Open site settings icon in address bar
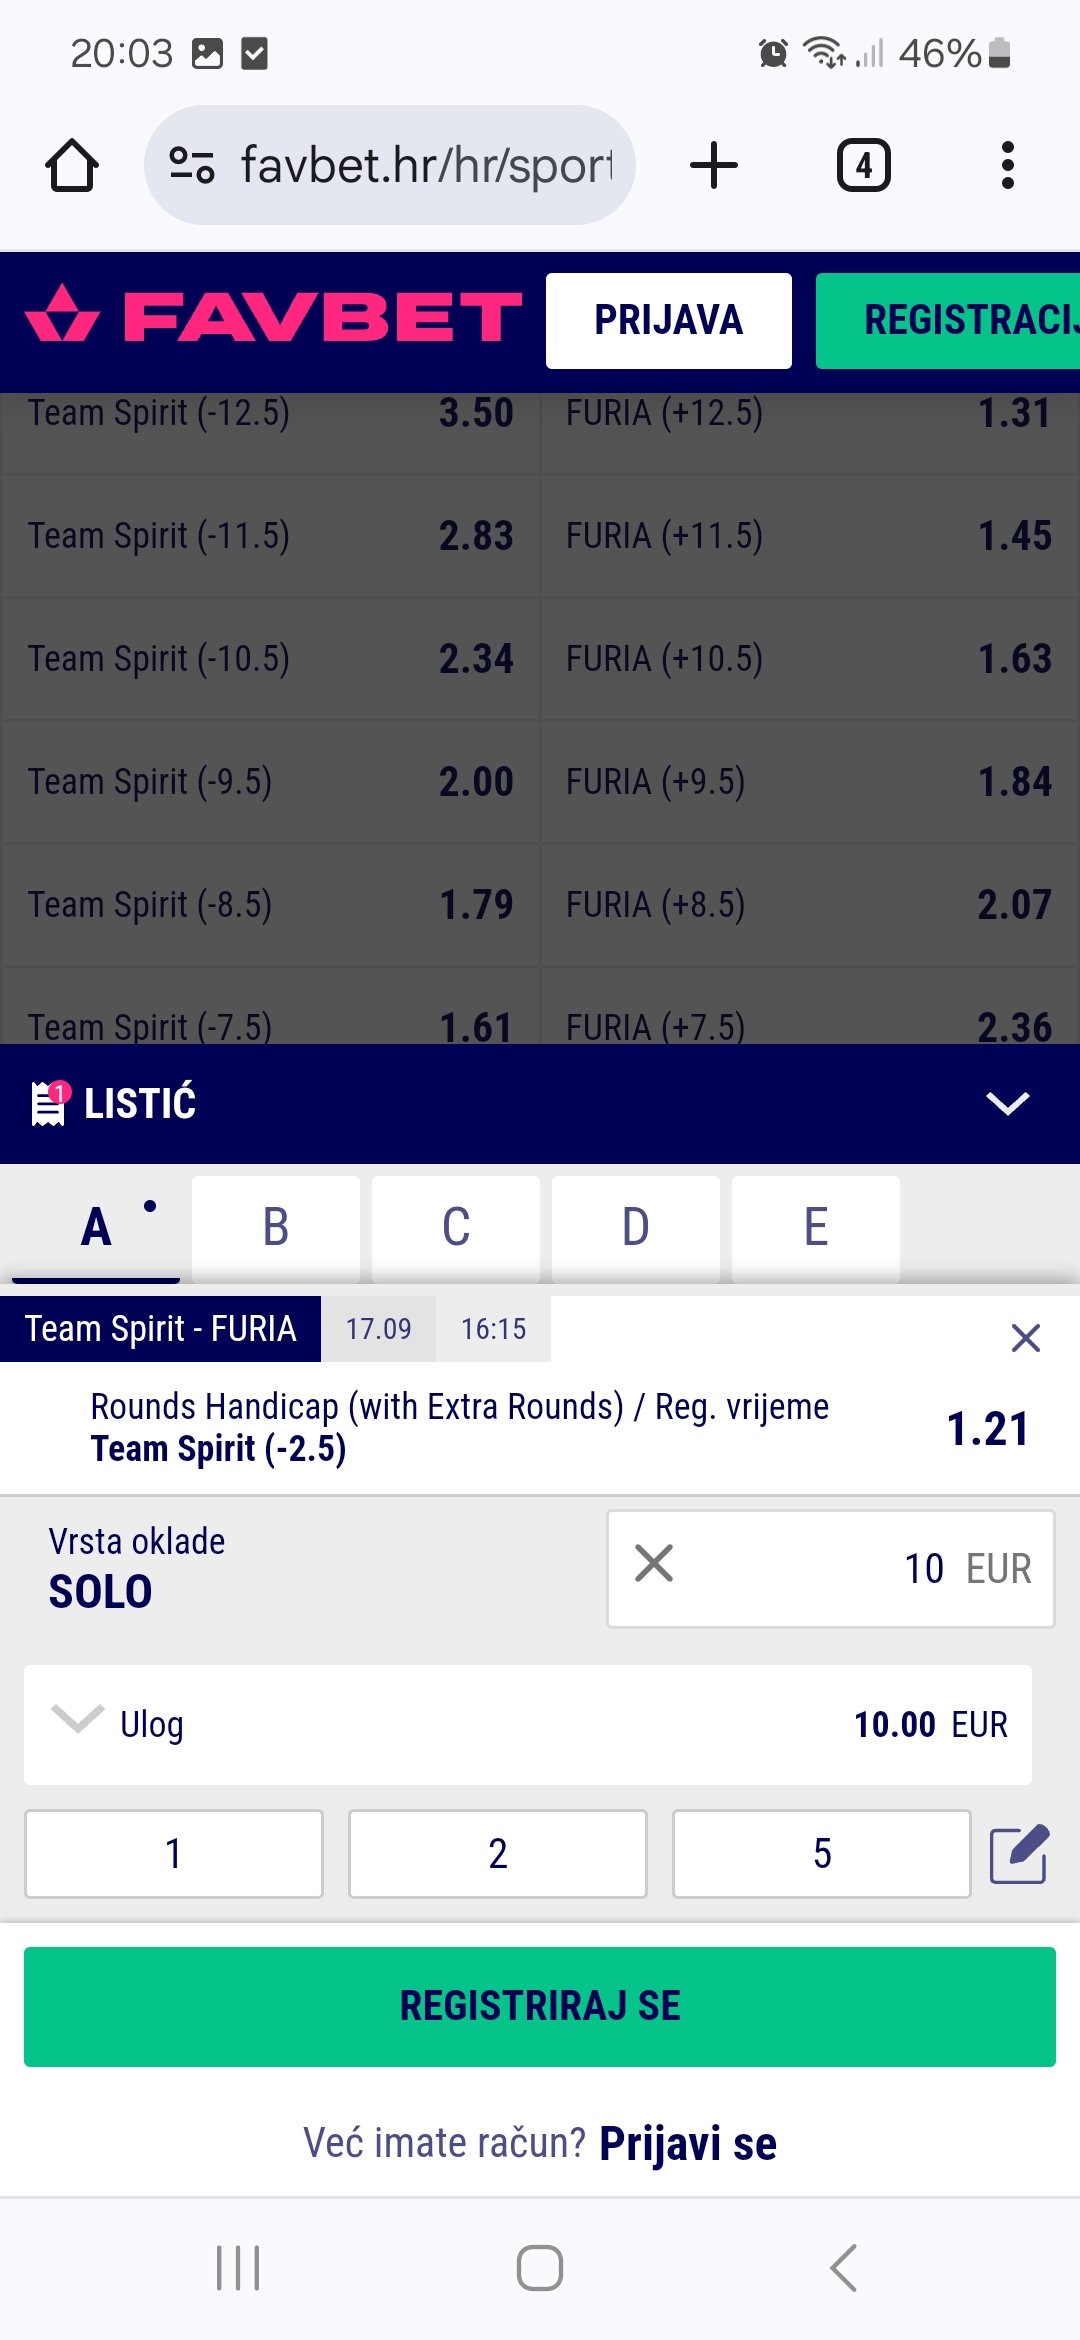The width and height of the screenshot is (1080, 2340). tap(191, 165)
